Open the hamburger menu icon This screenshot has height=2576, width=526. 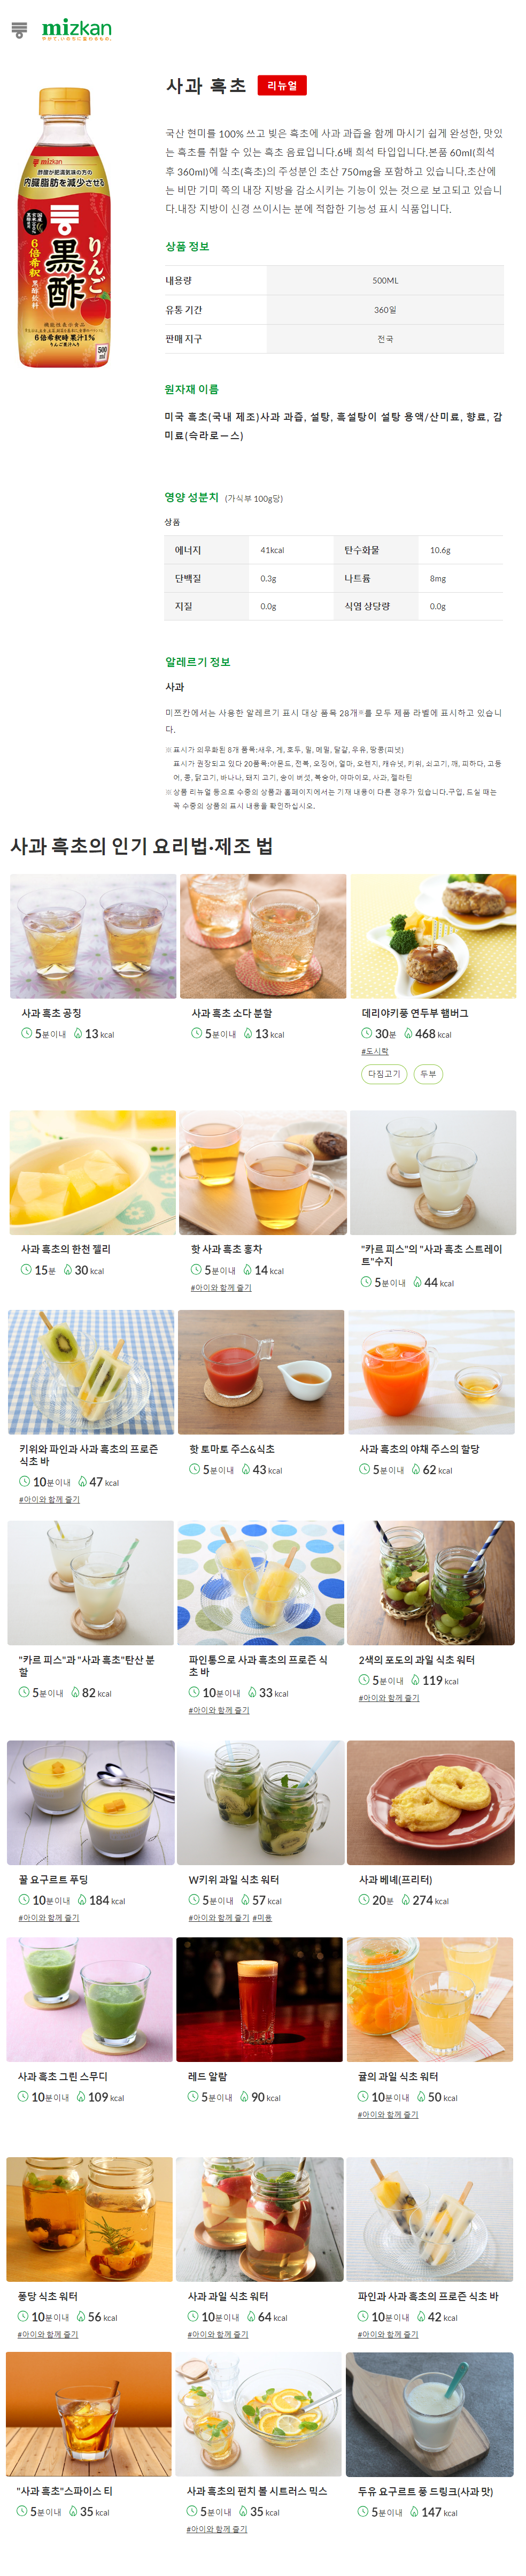(18, 30)
